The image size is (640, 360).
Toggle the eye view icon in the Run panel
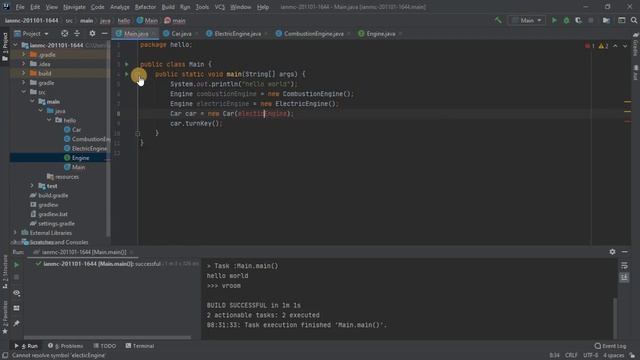16,293
